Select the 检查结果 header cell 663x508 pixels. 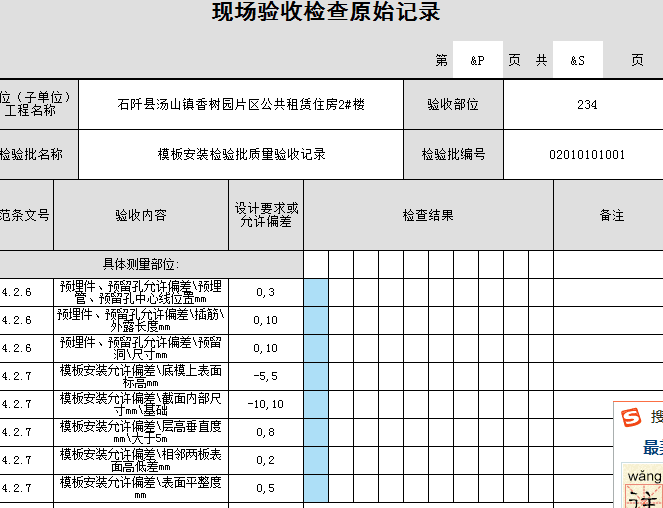428,215
